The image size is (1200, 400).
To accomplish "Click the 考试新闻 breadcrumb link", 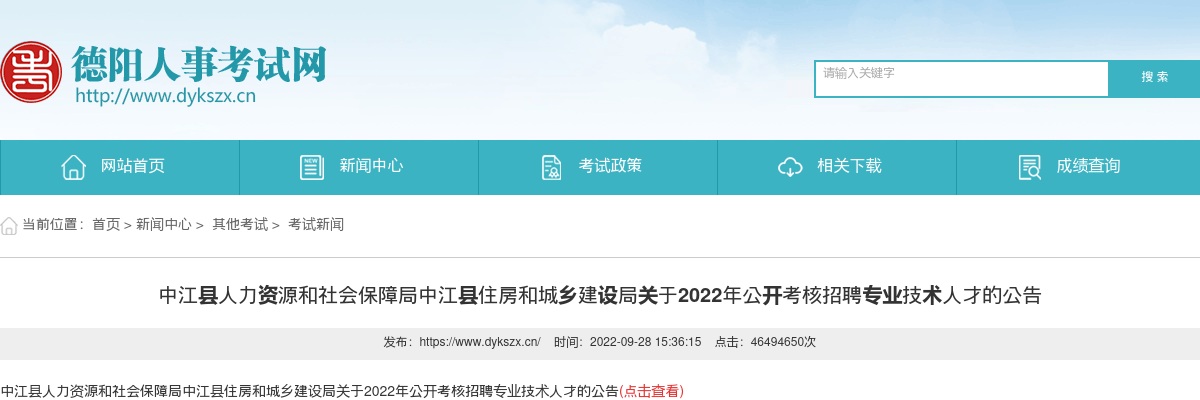I will point(316,225).
